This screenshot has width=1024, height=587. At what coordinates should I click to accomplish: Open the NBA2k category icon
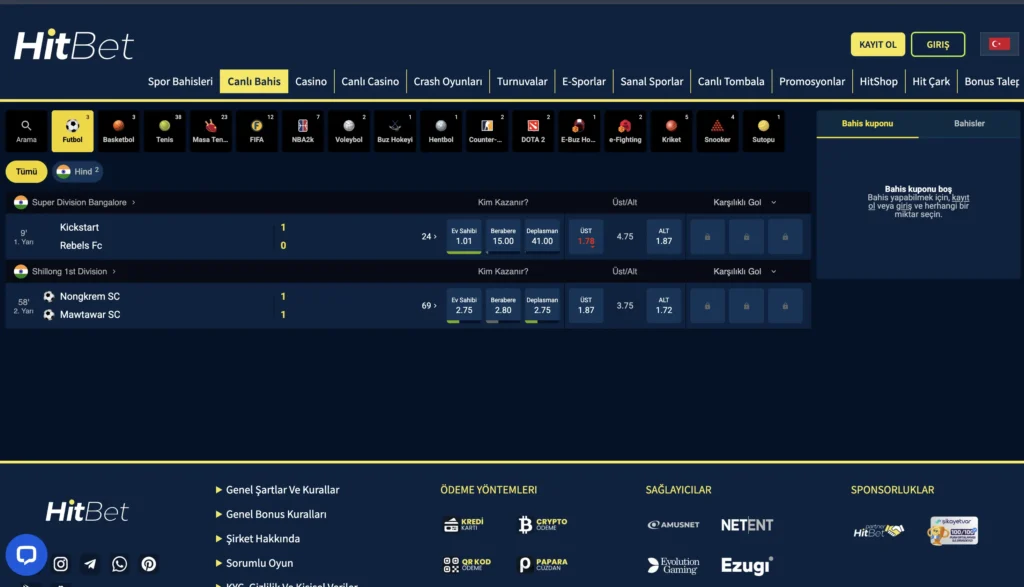pyautogui.click(x=302, y=131)
